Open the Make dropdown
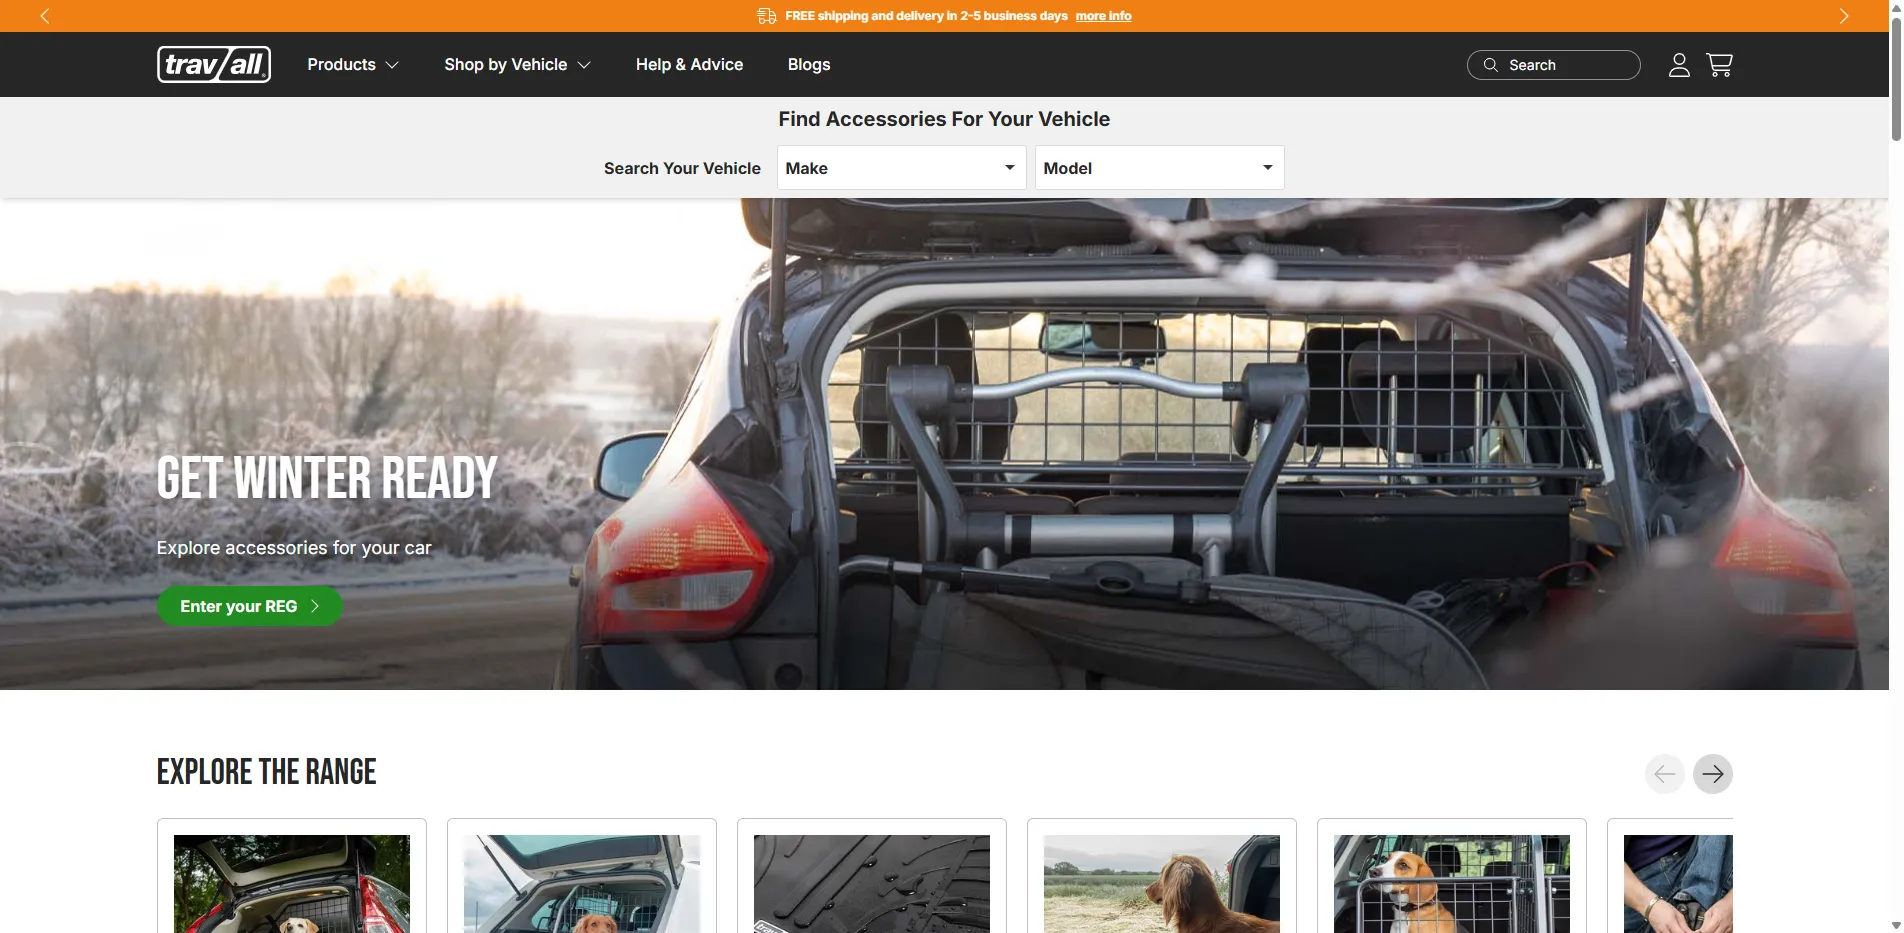 901,168
